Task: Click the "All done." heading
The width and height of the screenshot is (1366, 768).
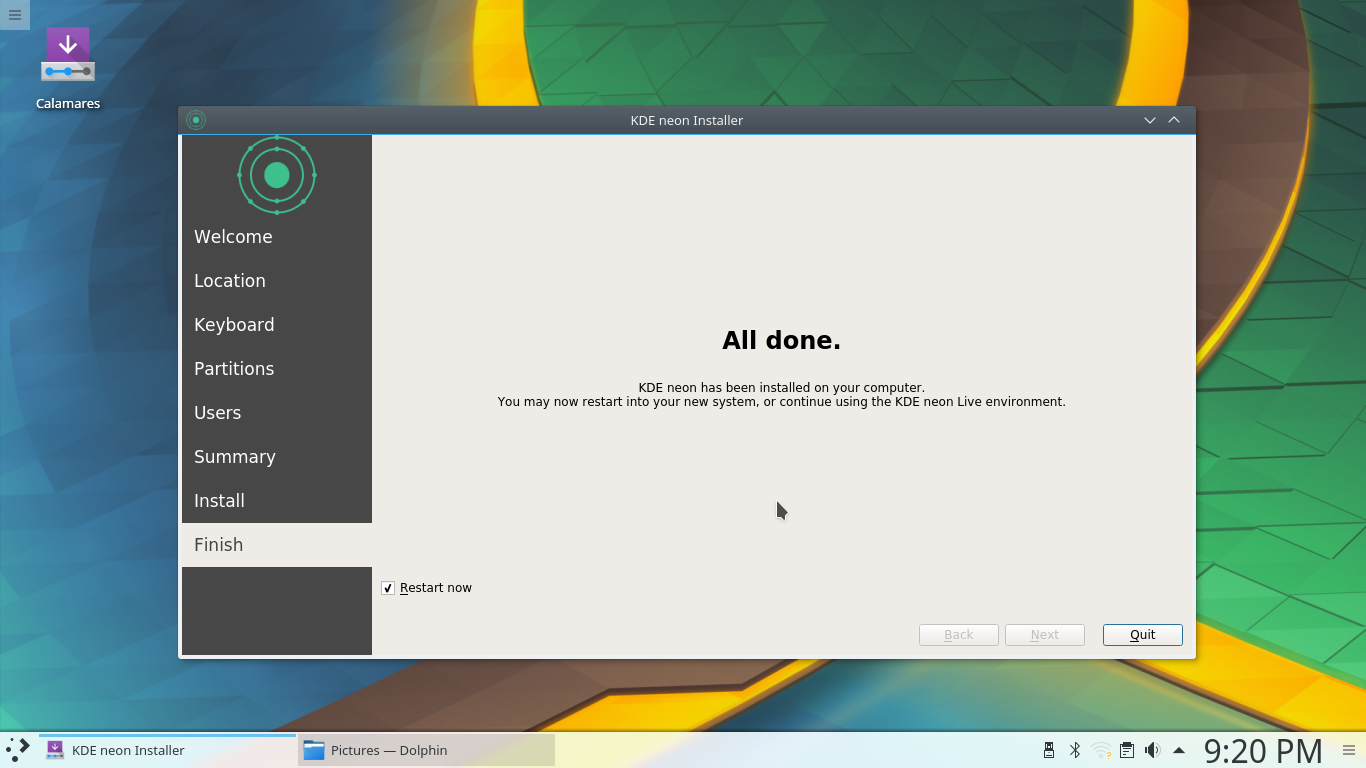Action: [x=781, y=340]
